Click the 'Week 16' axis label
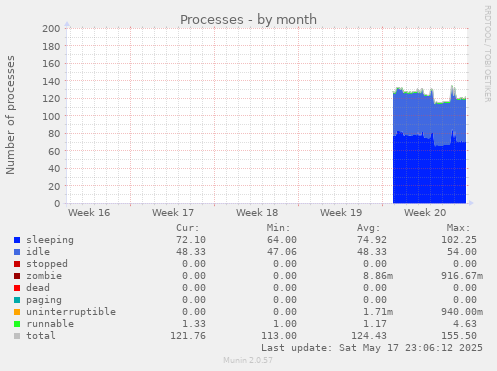The height and width of the screenshot is (371, 497). pyautogui.click(x=89, y=213)
